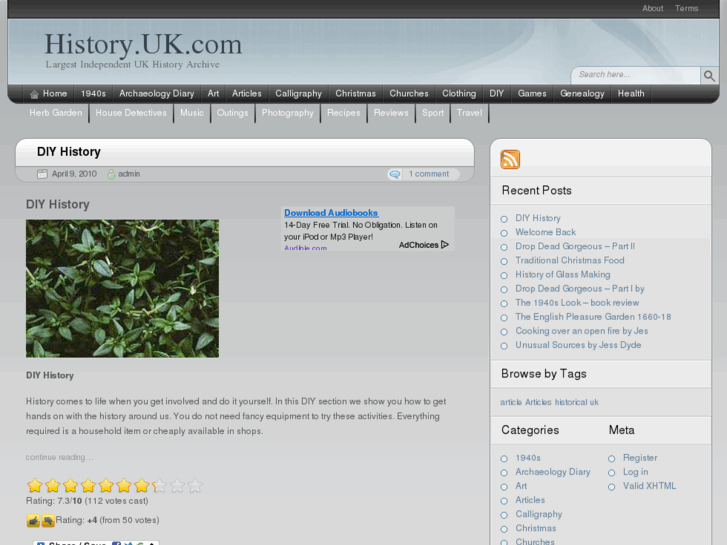Click the AdChoices arrow icon
This screenshot has height=545, width=727.
tap(445, 244)
